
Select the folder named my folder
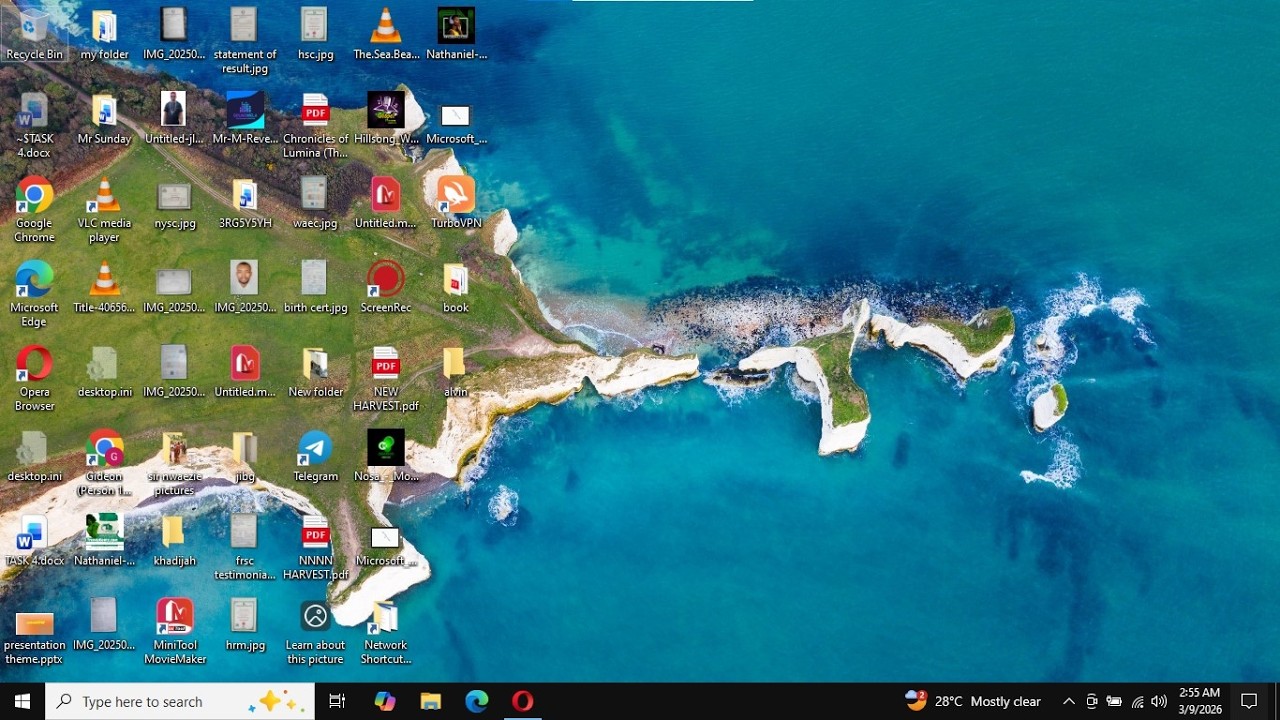click(104, 34)
